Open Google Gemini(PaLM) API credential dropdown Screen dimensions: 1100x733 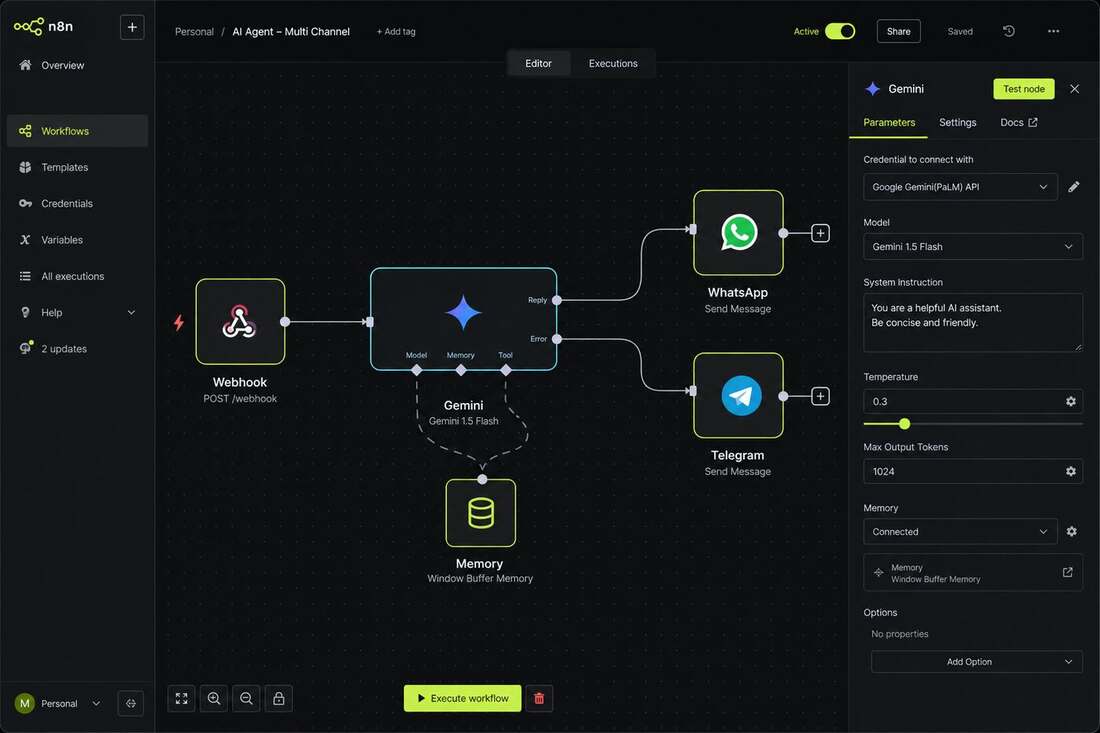coord(960,187)
